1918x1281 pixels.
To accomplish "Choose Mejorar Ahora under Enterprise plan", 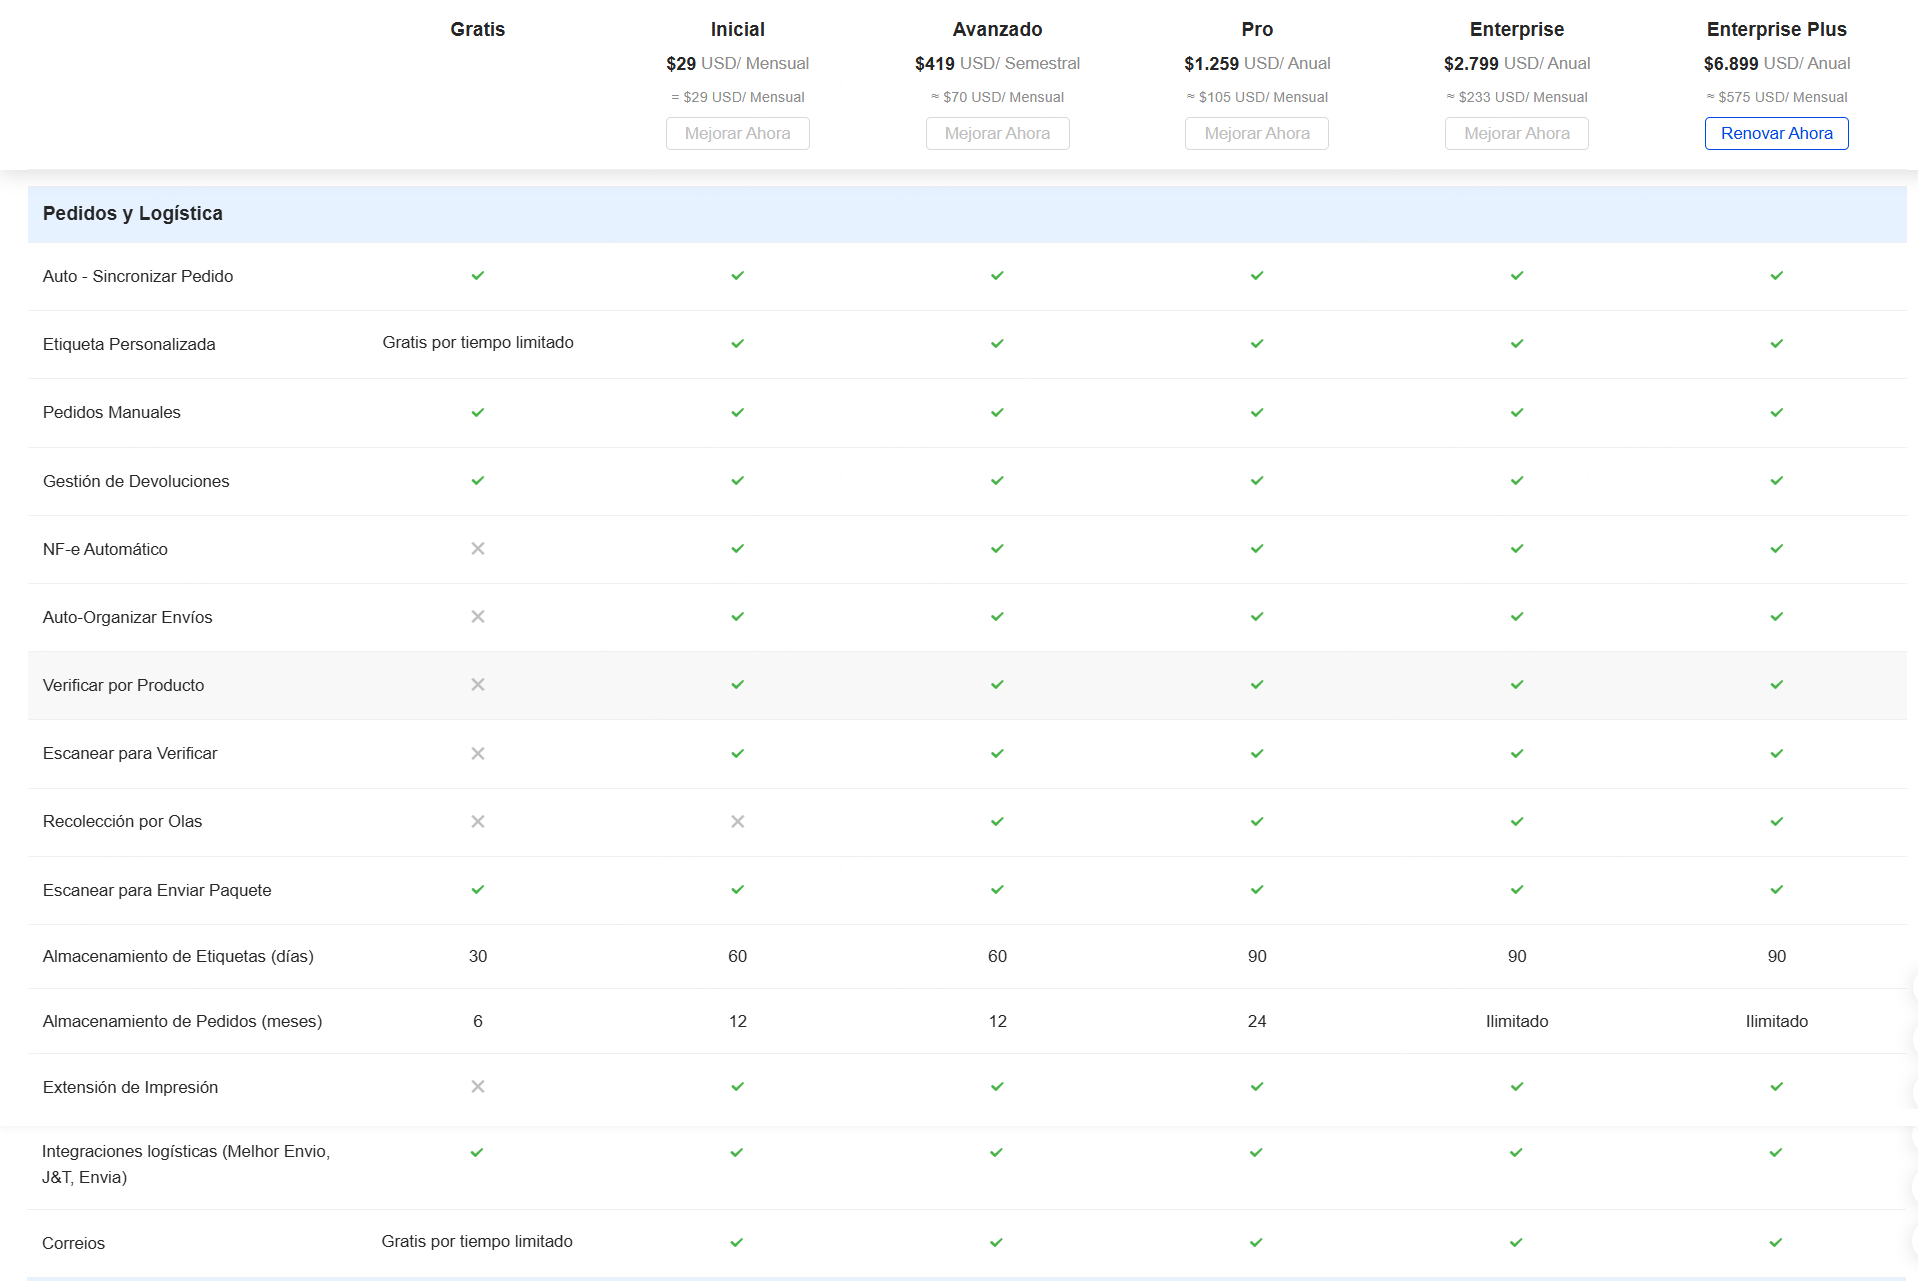I will click(x=1516, y=133).
